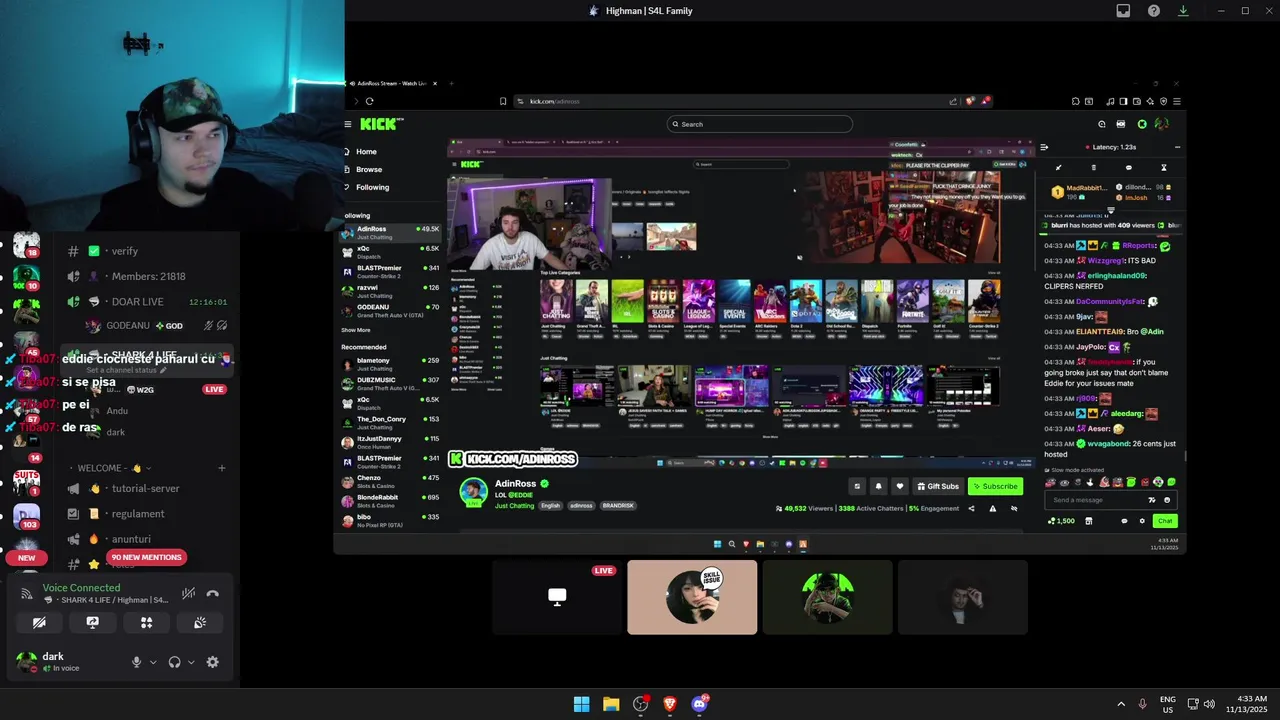The width and height of the screenshot is (1280, 720).
Task: Open server icon with 18 badge
Action: (x=26, y=245)
